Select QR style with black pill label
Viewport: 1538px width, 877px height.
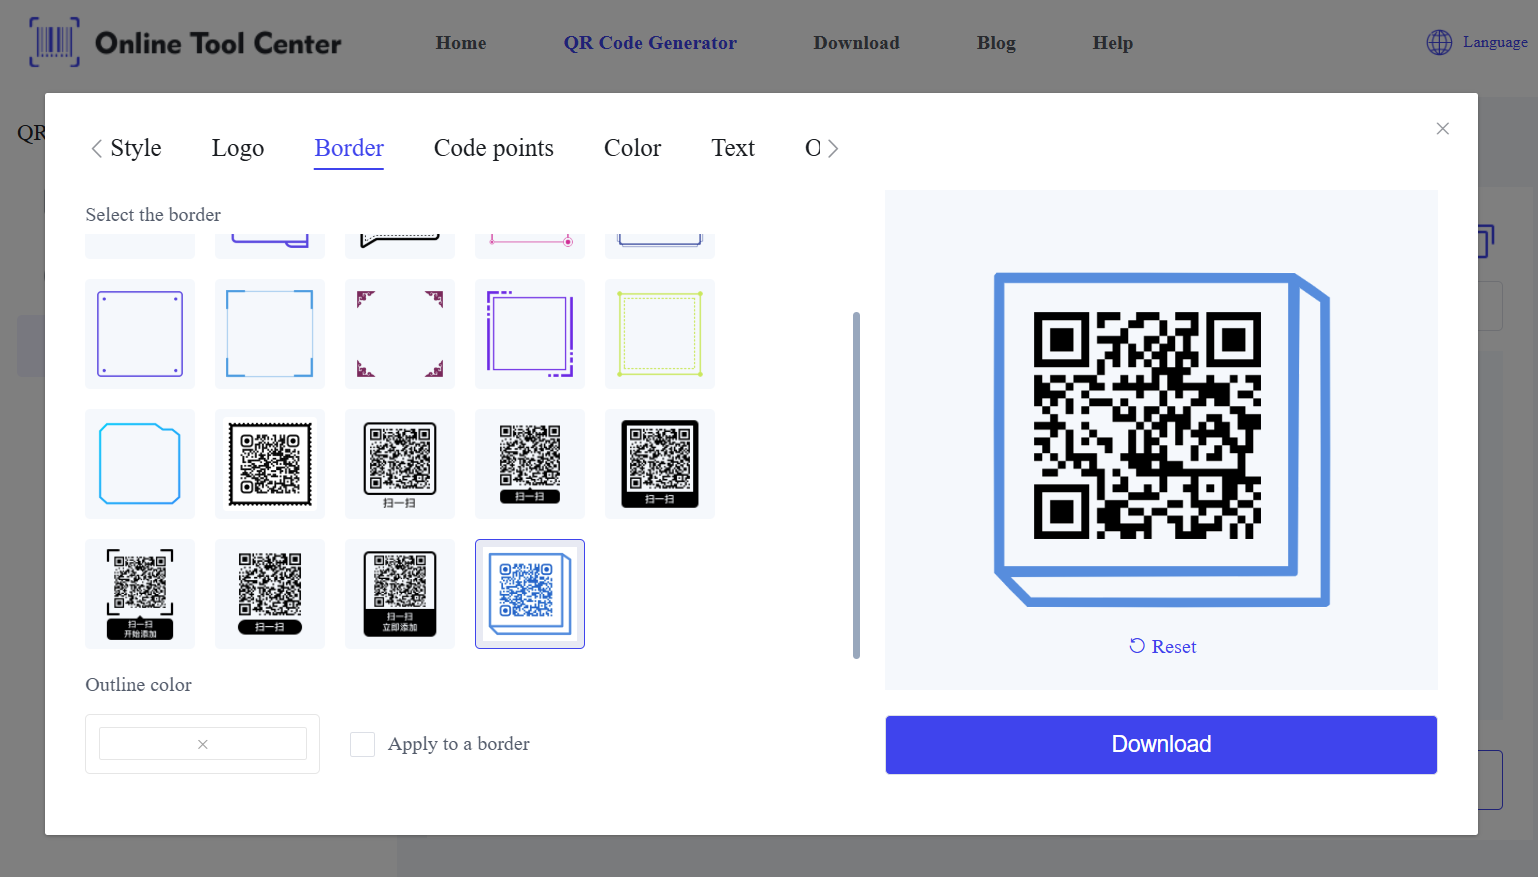[270, 594]
